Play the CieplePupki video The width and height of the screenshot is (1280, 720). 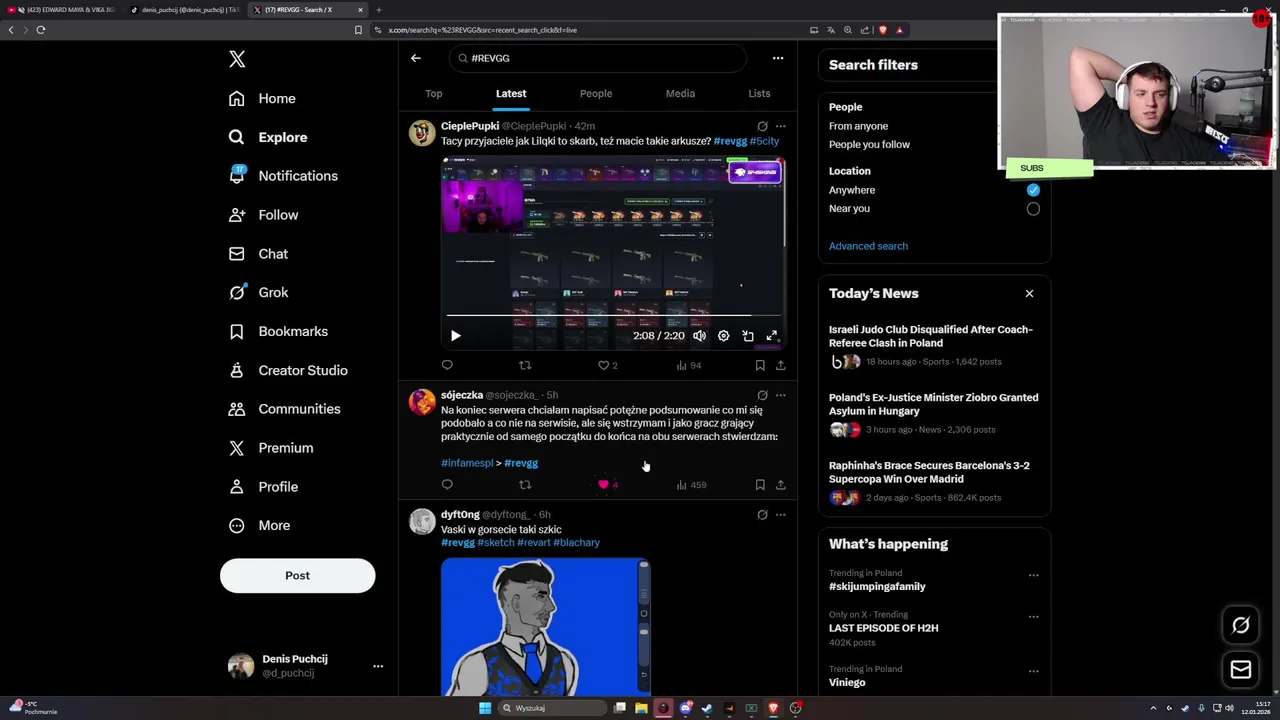click(456, 336)
